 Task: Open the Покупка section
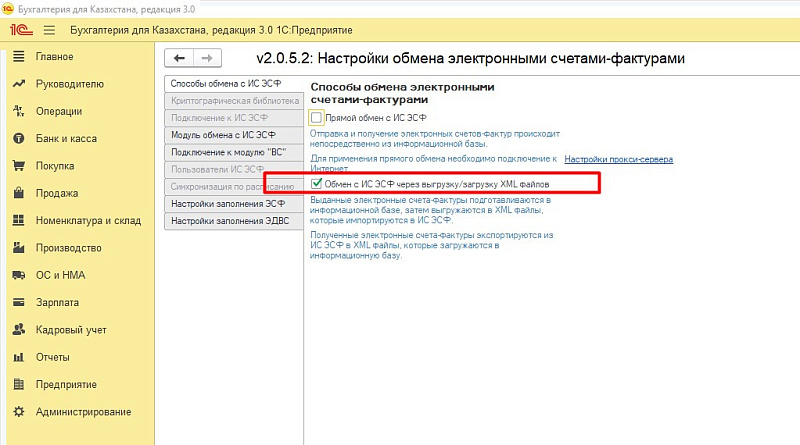[55, 166]
